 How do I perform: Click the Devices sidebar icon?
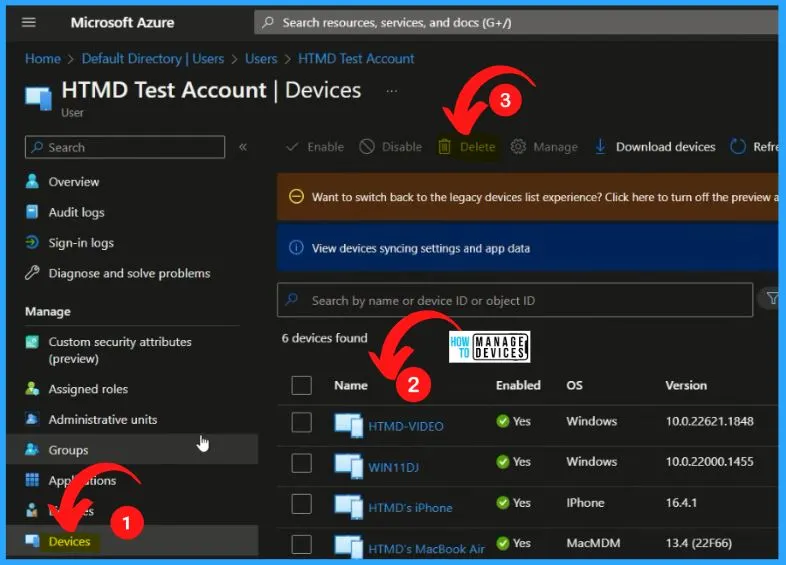32,541
